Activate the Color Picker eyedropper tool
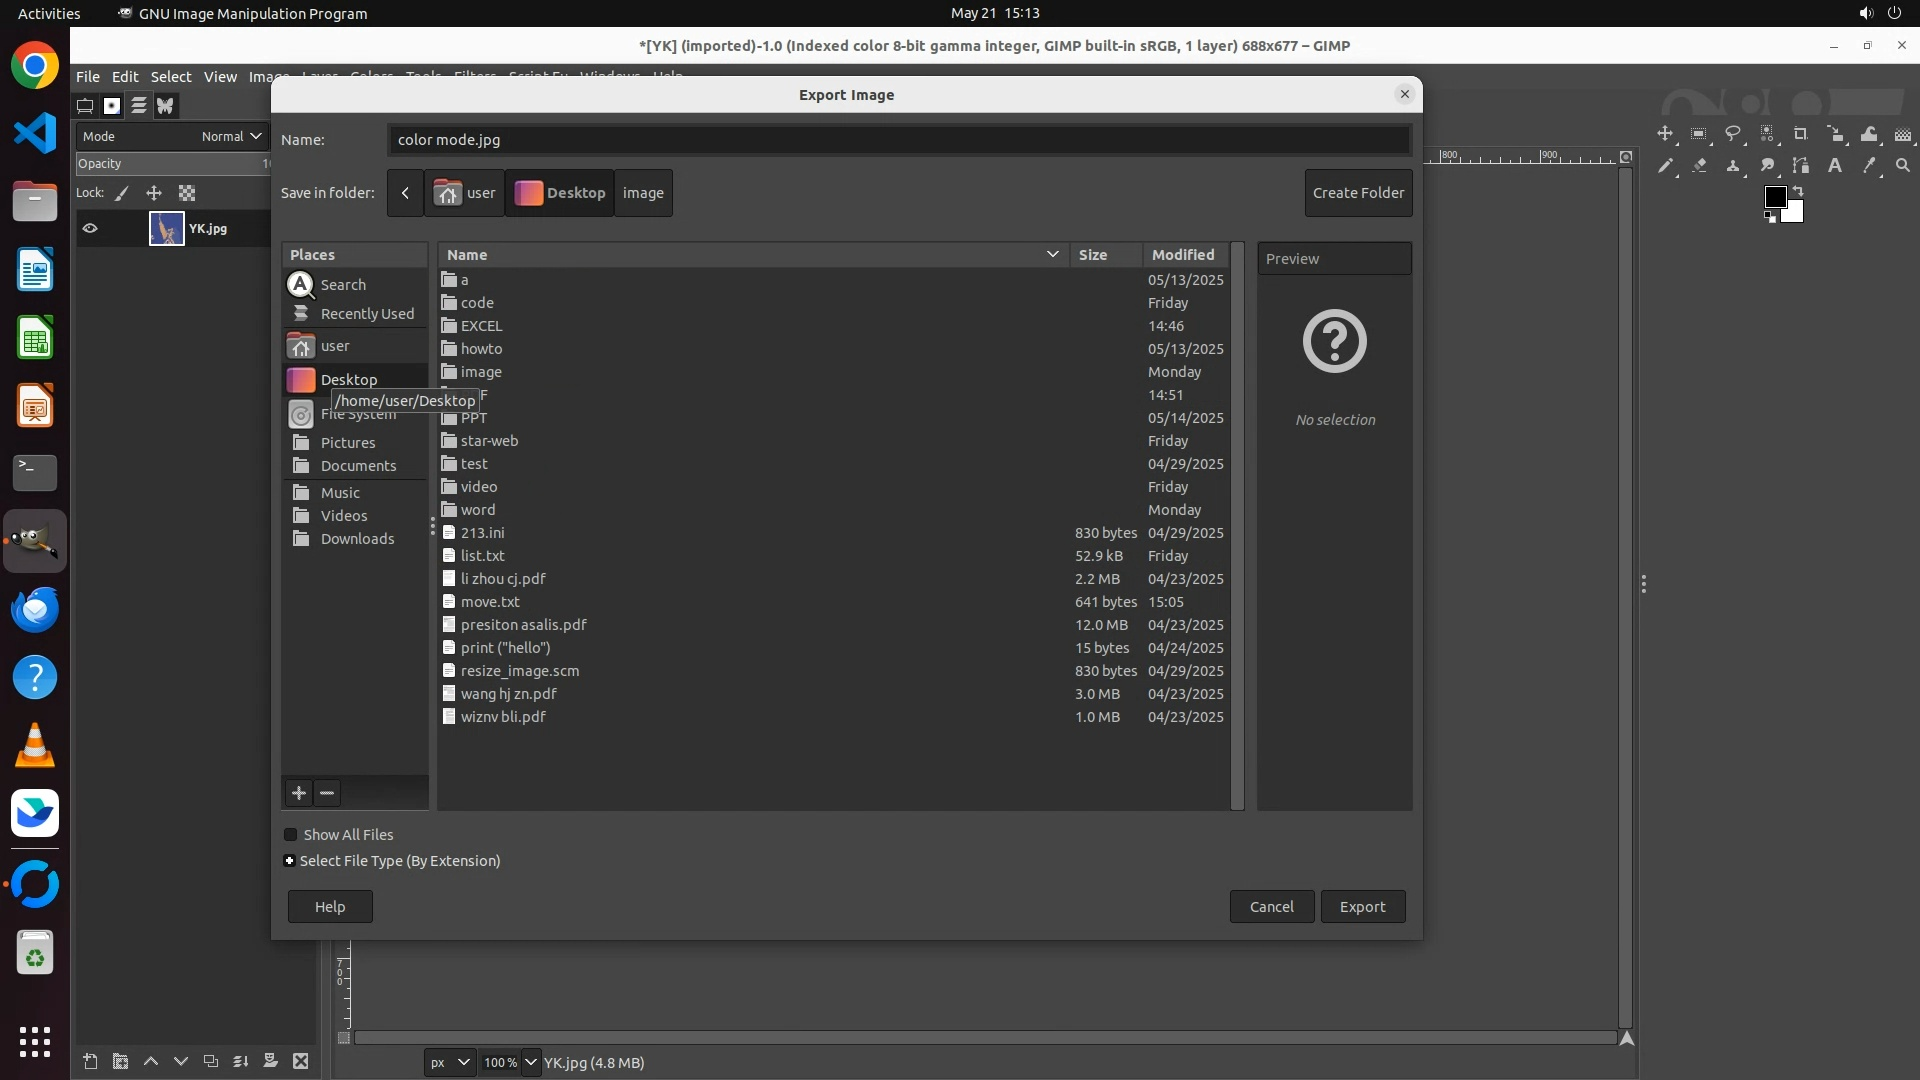1920x1080 pixels. click(x=1868, y=166)
